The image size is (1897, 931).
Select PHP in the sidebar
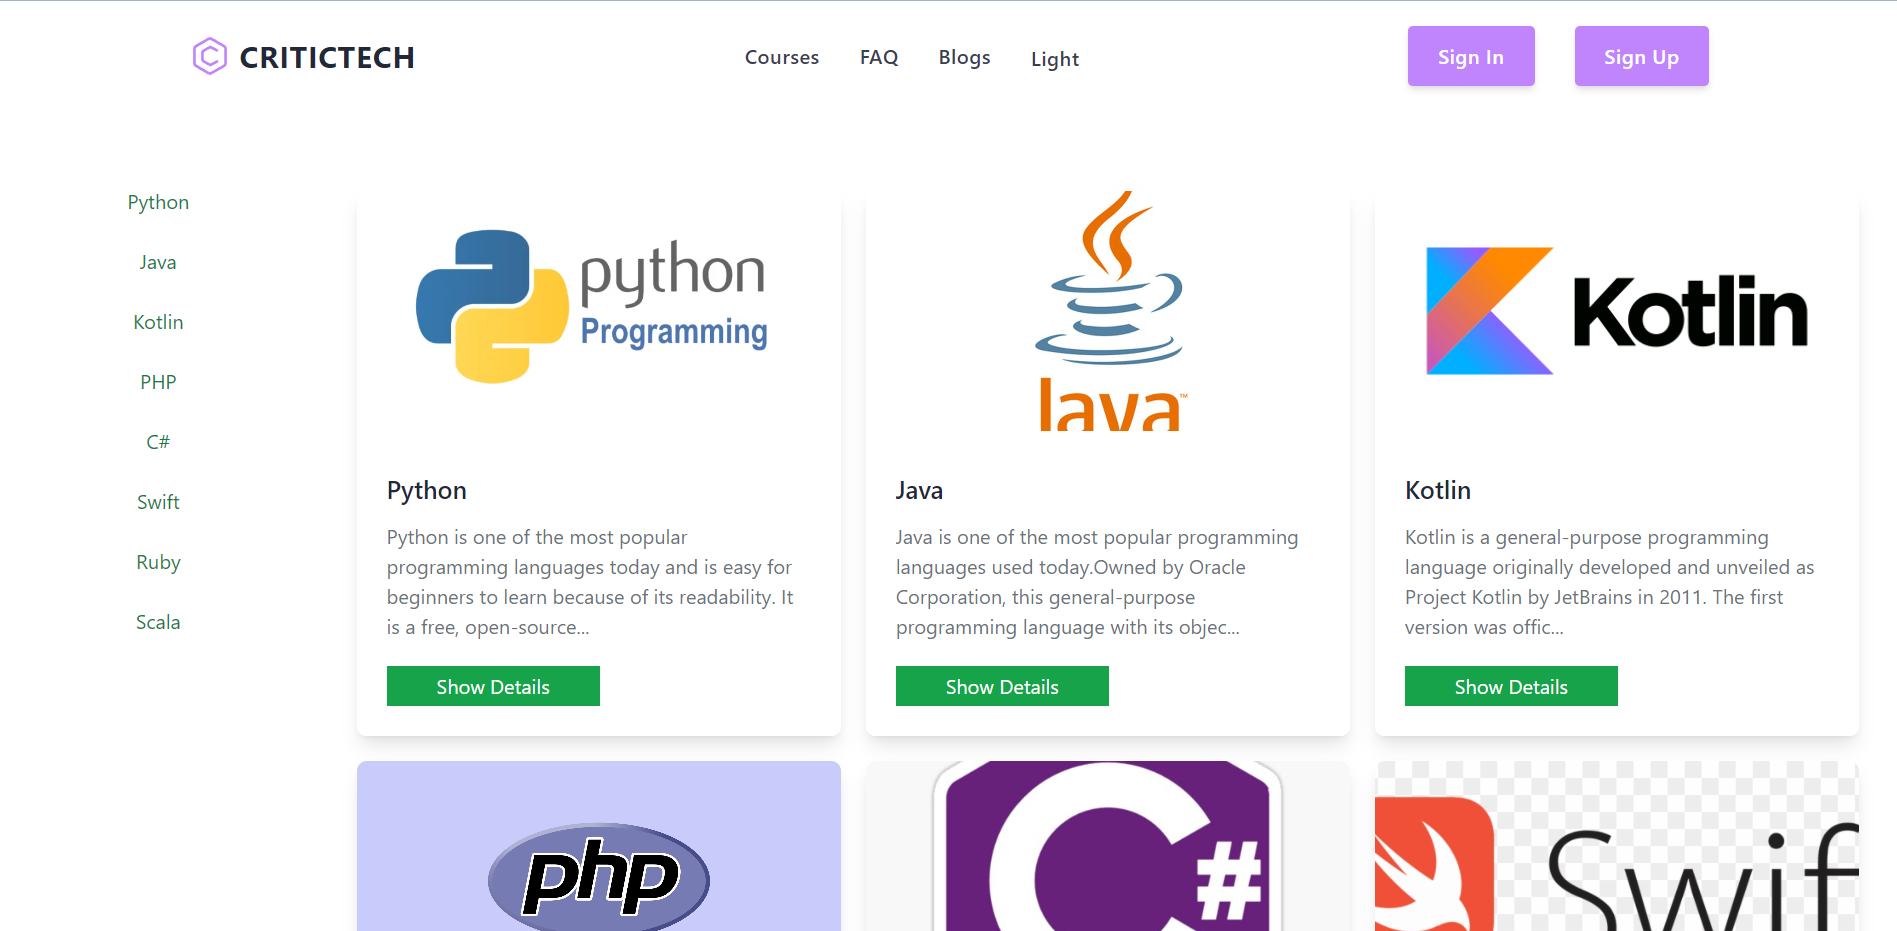point(158,382)
